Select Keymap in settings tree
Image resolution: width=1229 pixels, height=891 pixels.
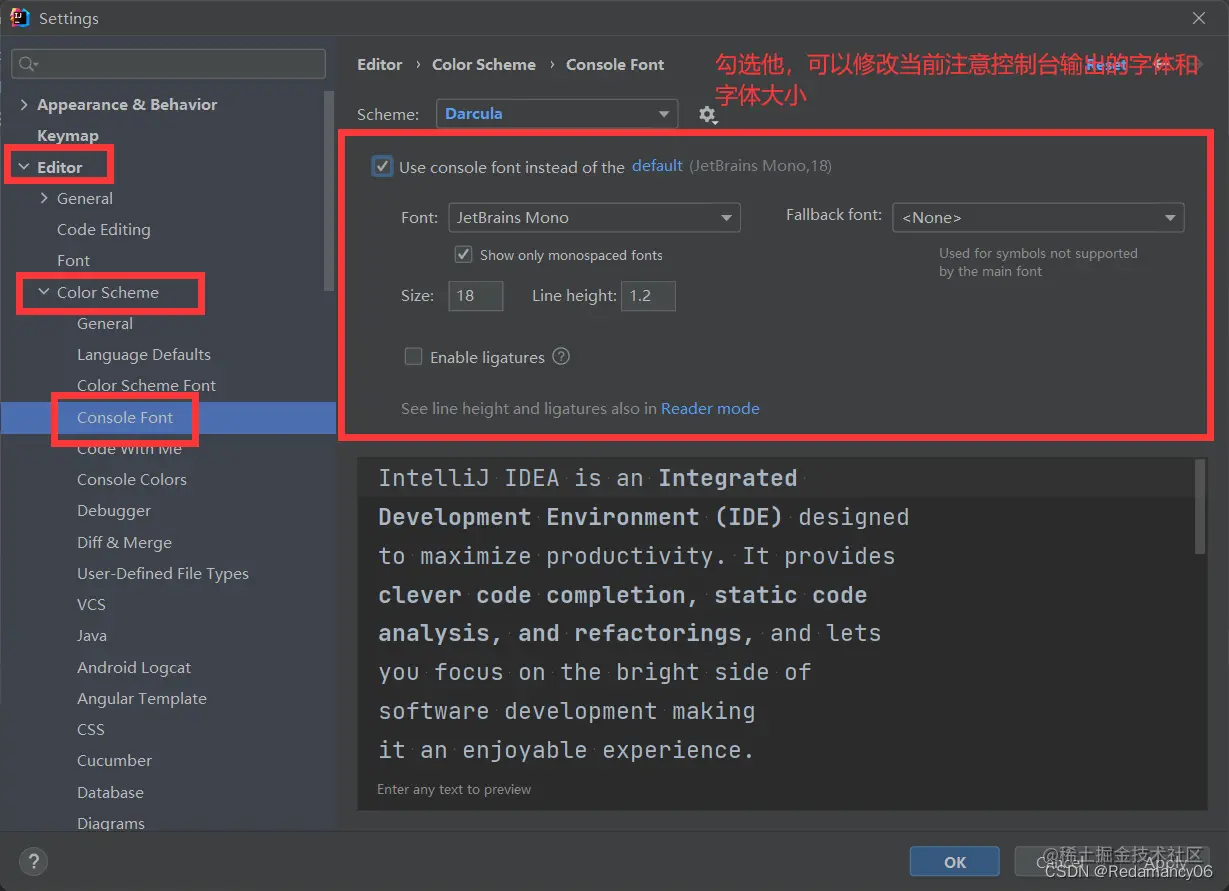tap(68, 135)
